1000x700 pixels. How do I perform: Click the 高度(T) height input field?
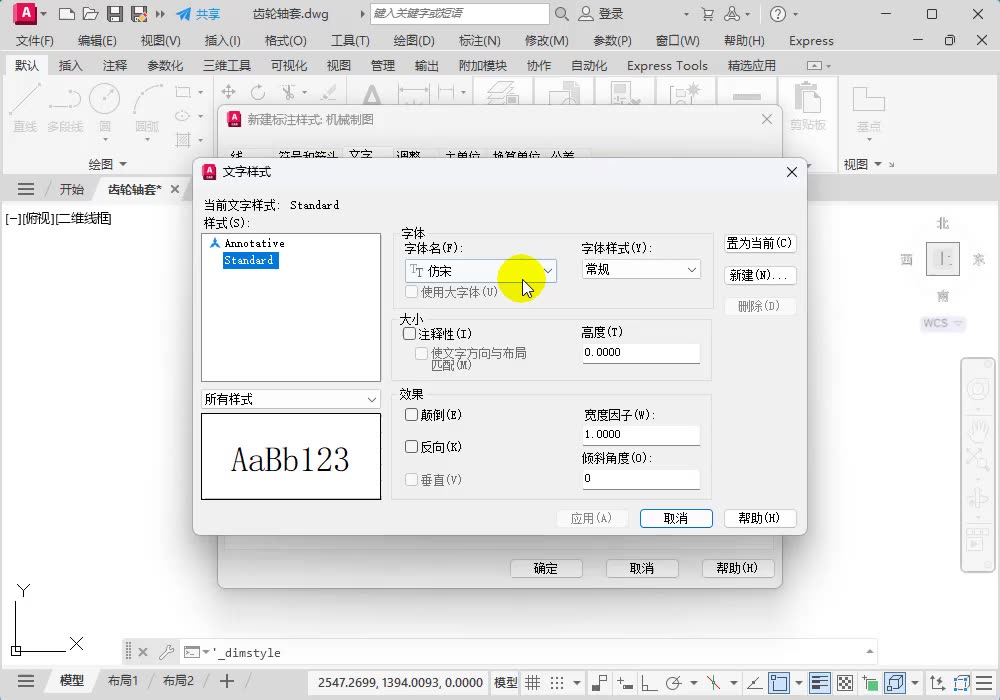(x=641, y=353)
